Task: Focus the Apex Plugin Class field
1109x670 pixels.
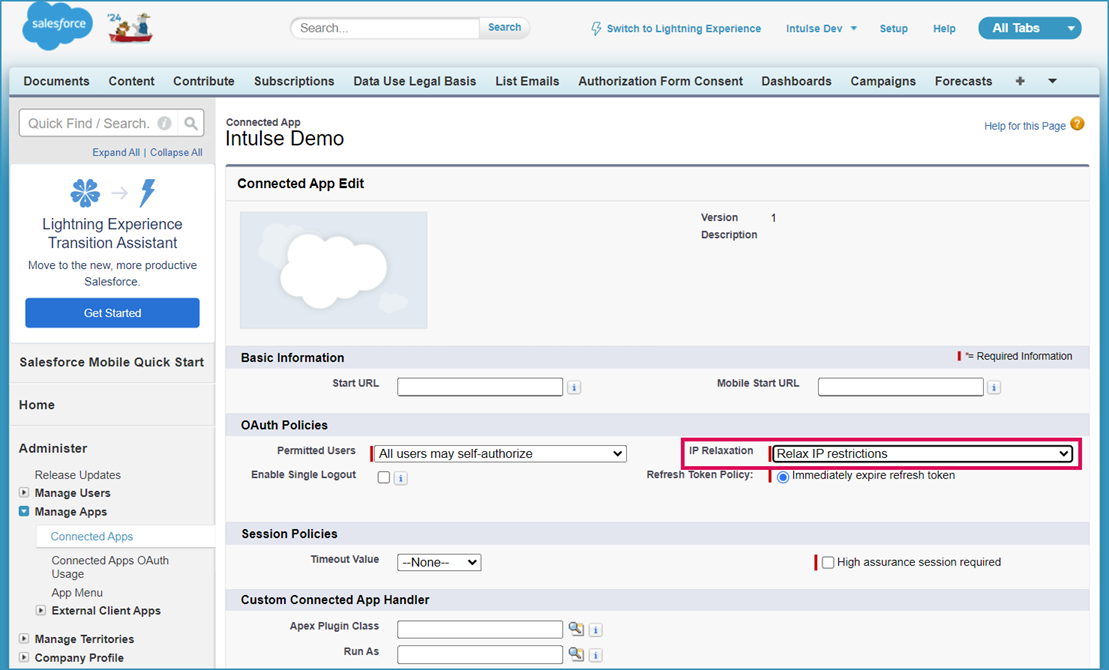Action: click(480, 630)
